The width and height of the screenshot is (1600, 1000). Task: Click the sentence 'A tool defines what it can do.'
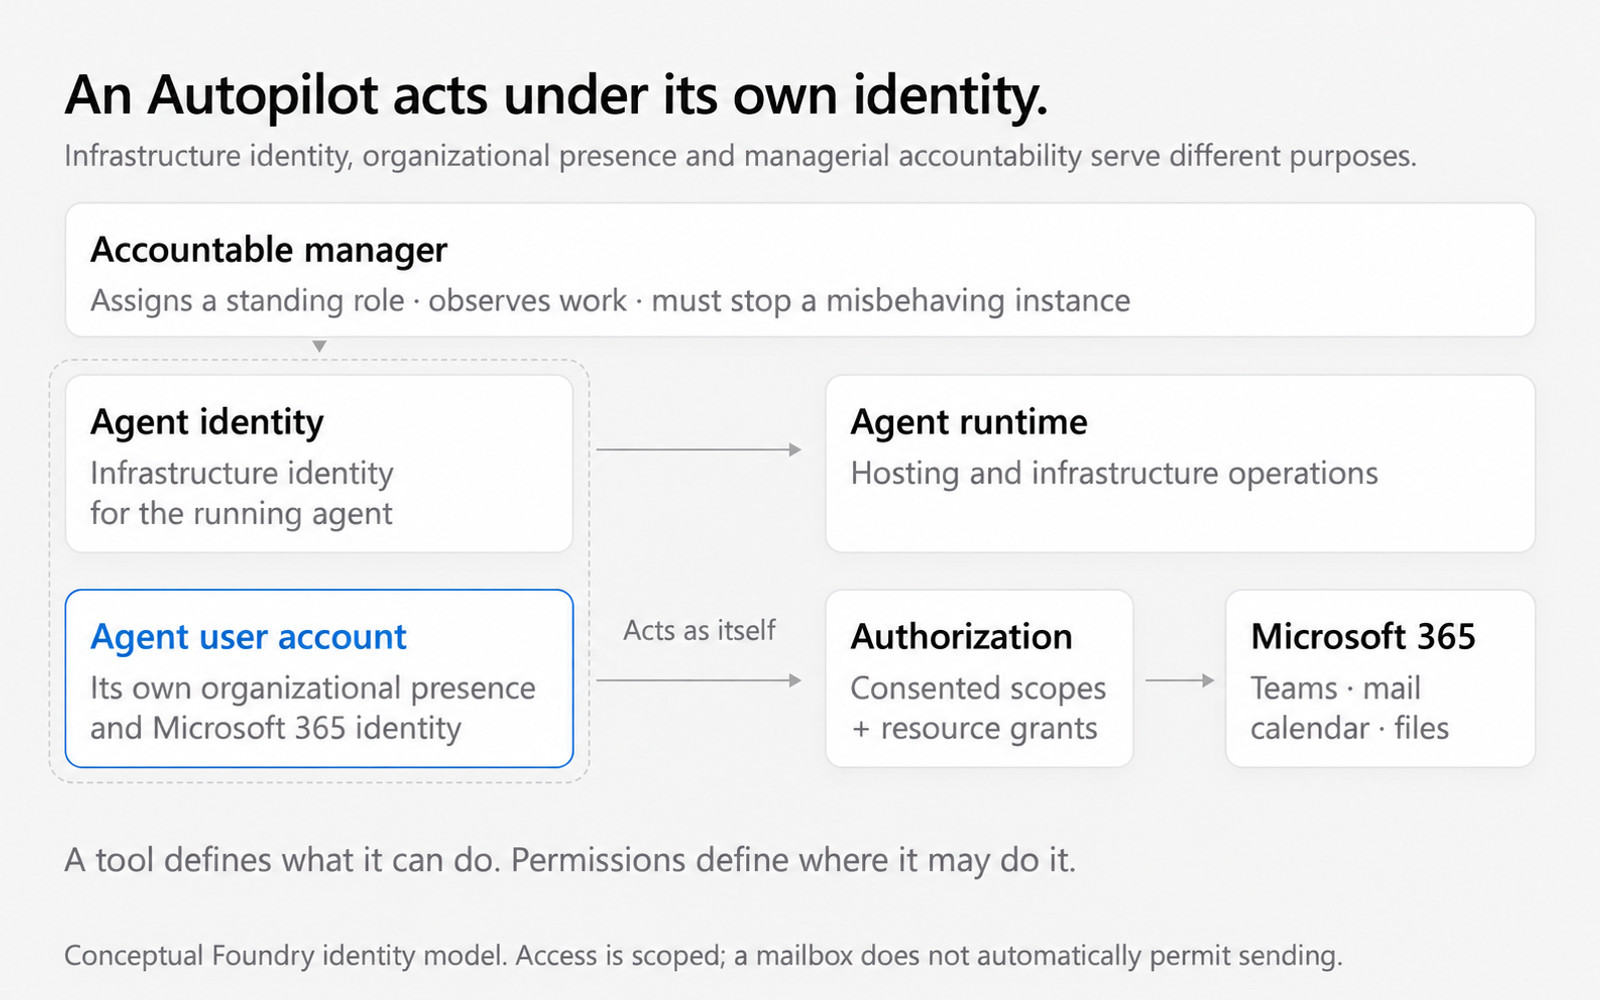283,860
